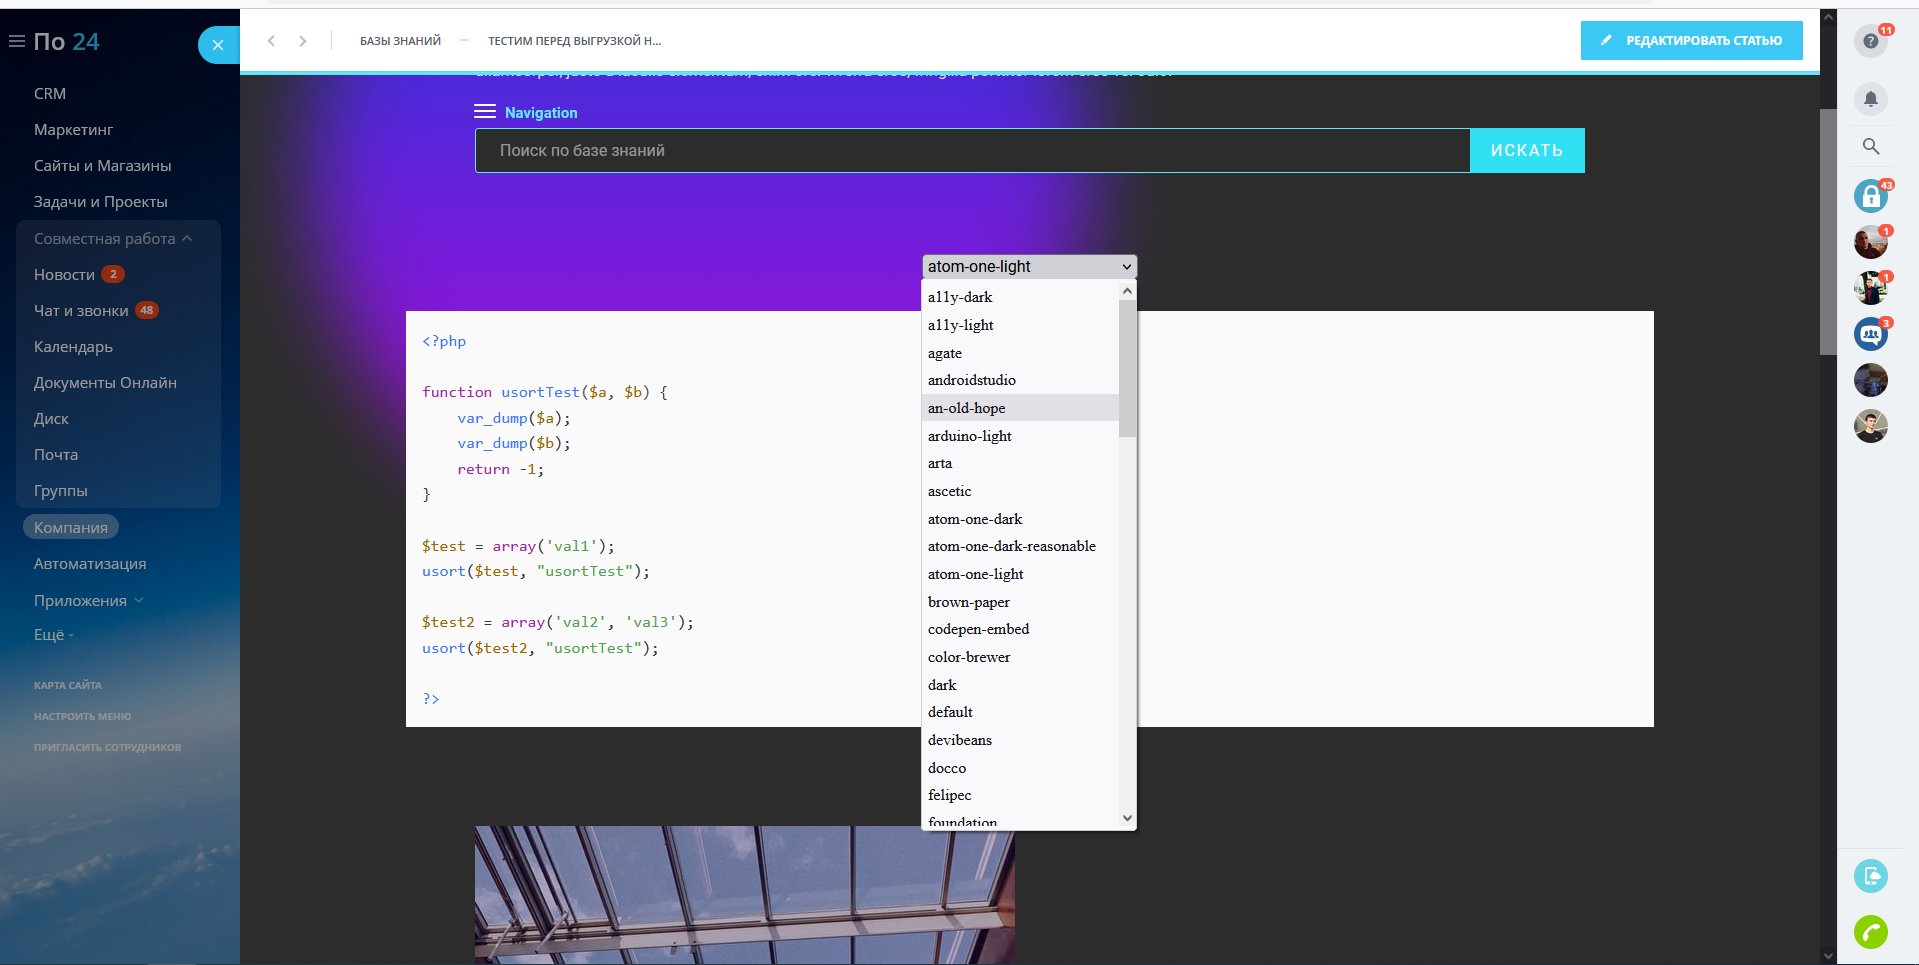Go forward with the right arrow icon
This screenshot has height=965, width=1919.
pos(303,41)
